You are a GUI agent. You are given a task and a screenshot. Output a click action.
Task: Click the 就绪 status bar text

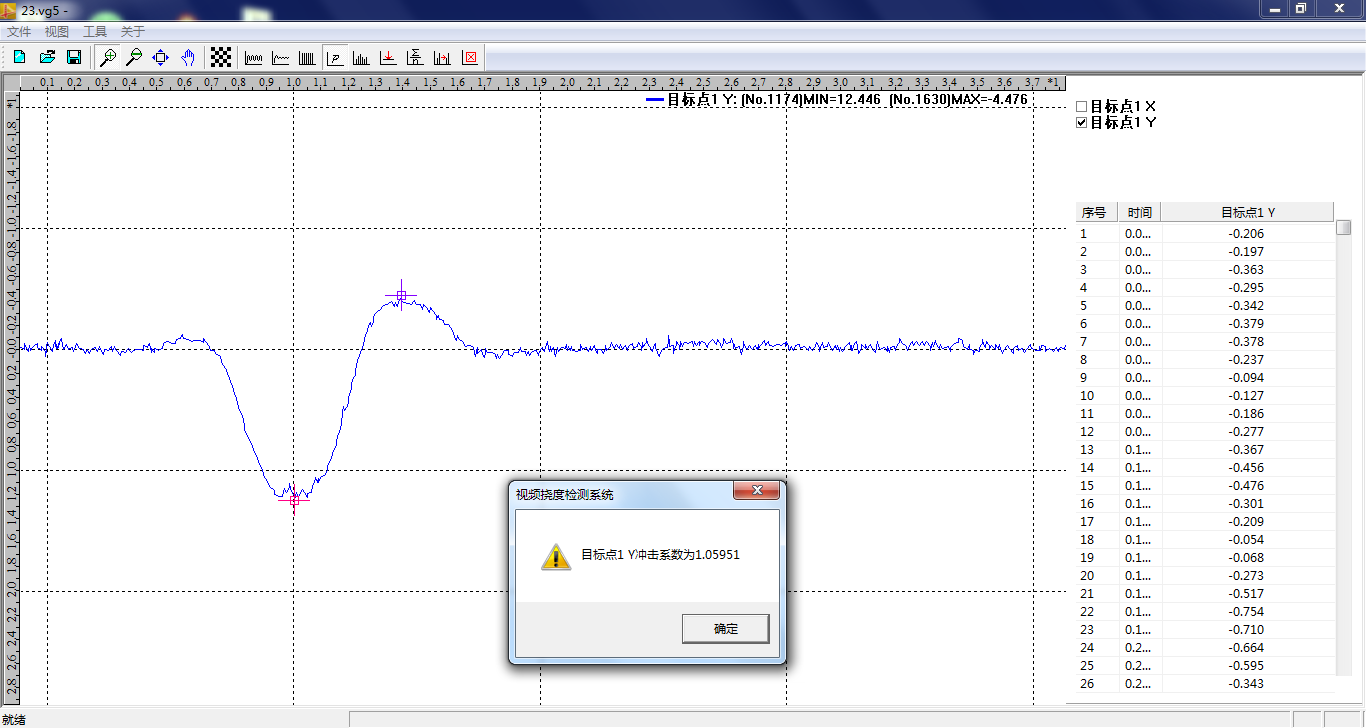(14, 720)
